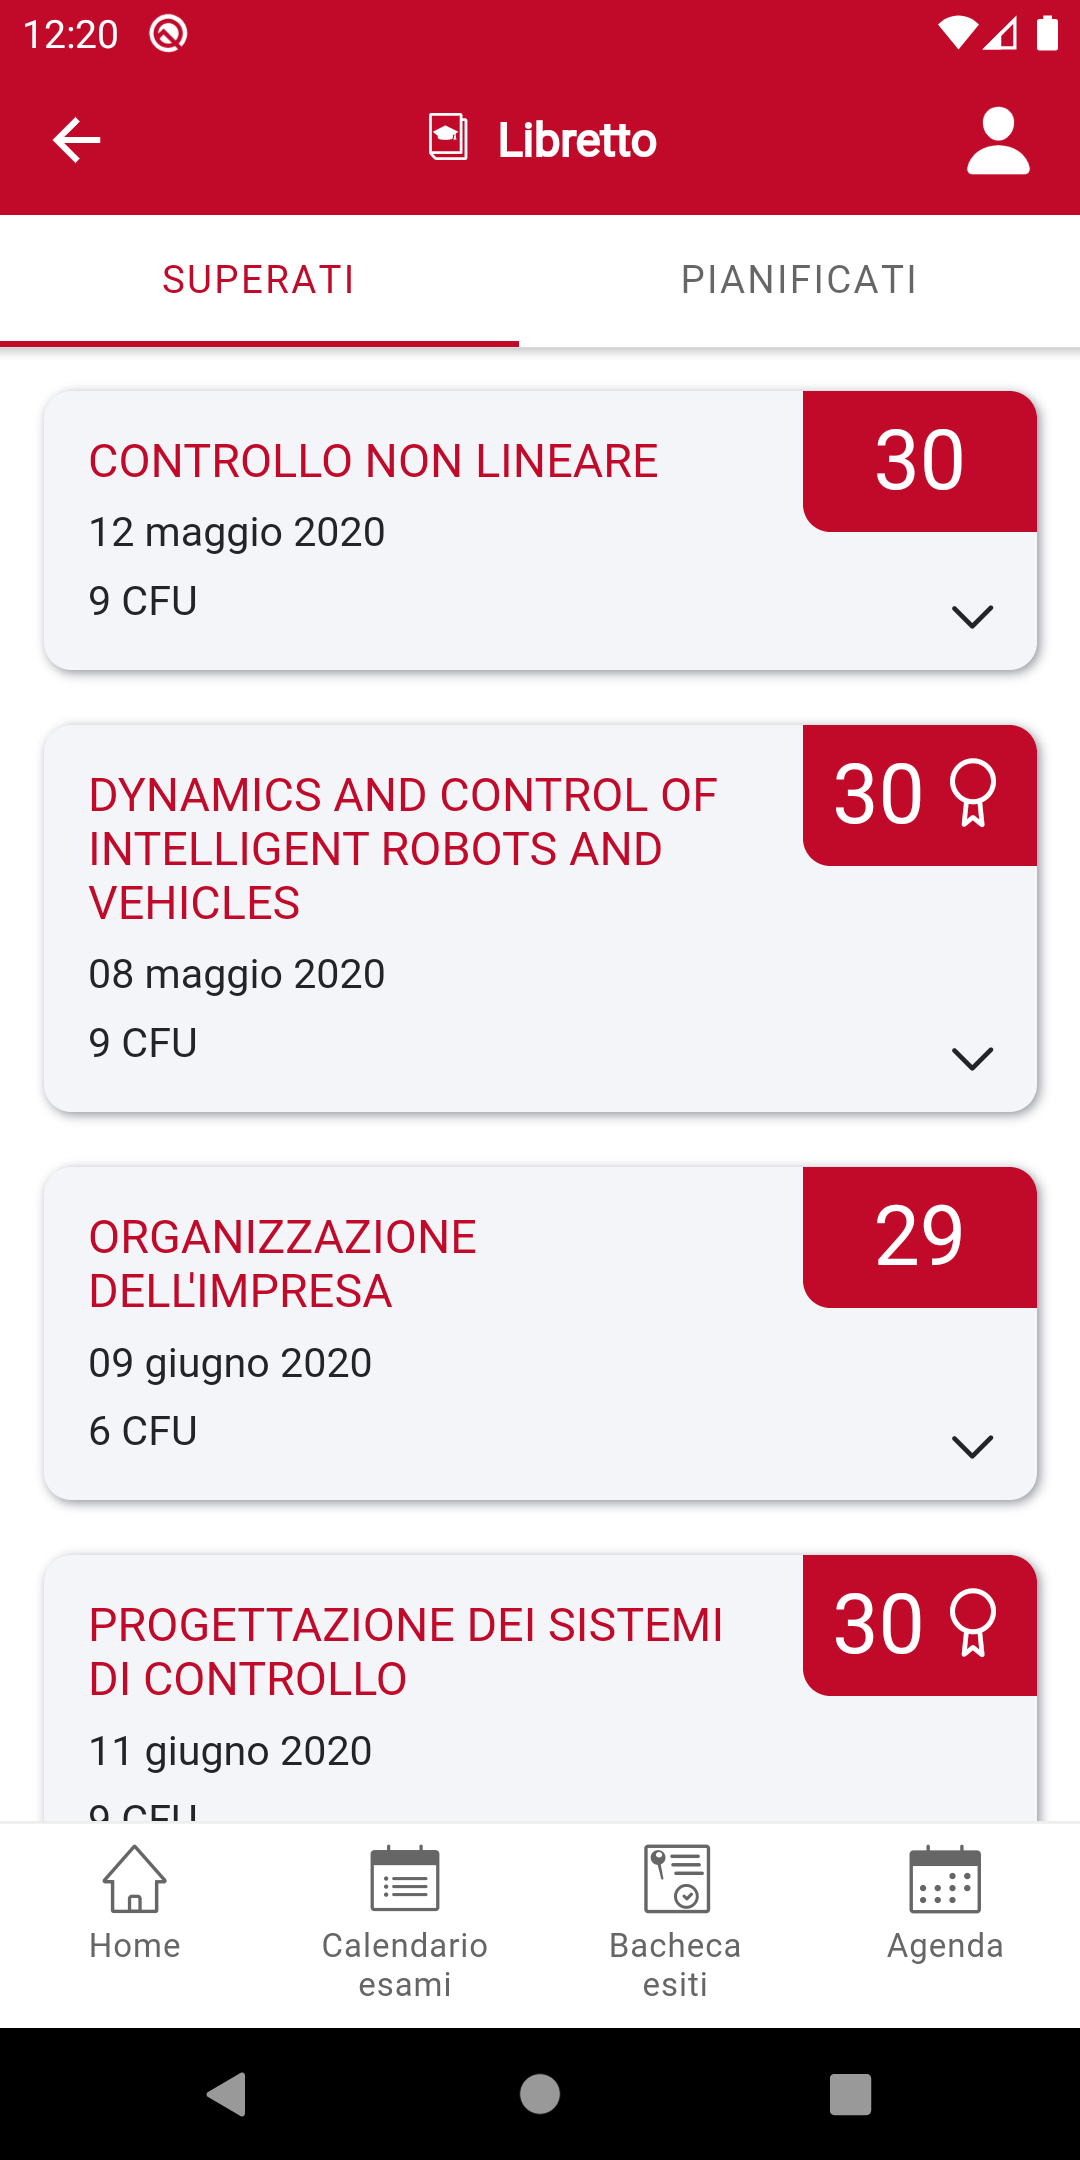Tap grade 30 badge on Controllo Non Lineare
This screenshot has height=2160, width=1080.
(919, 461)
